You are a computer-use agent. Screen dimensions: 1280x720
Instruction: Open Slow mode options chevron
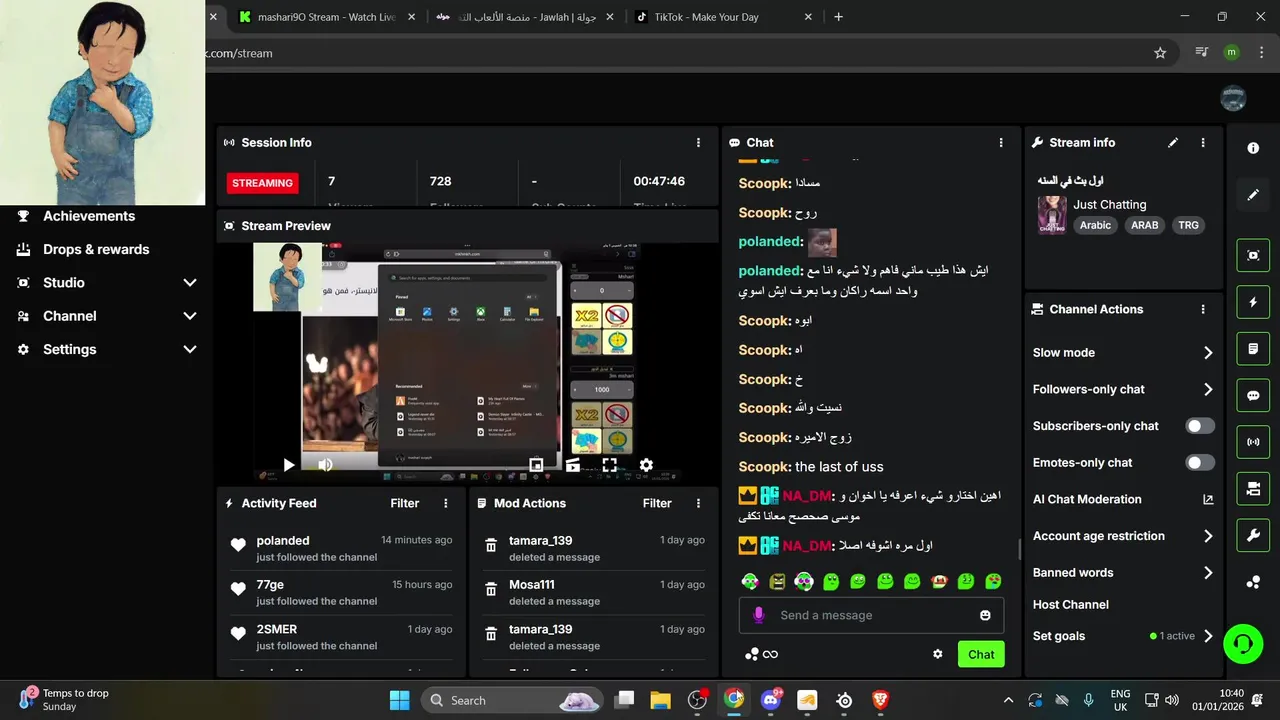coord(1208,353)
